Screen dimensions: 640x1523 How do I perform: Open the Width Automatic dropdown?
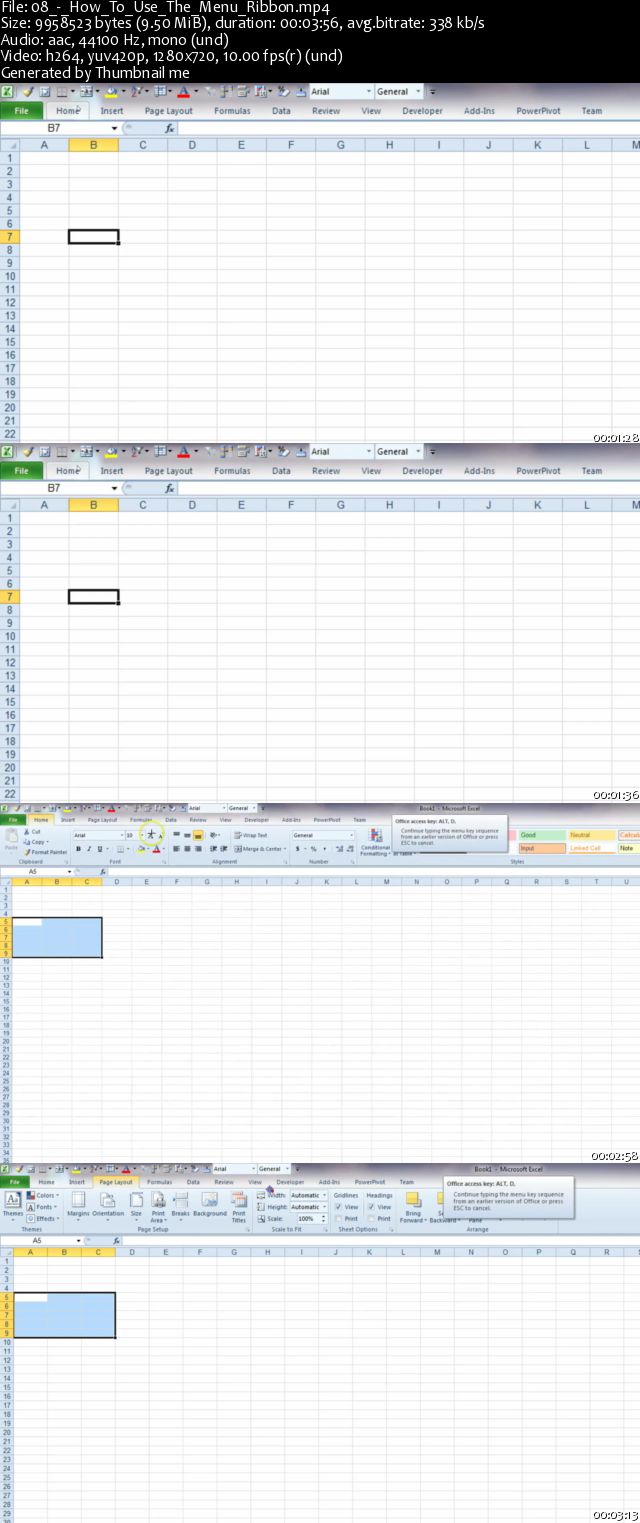tap(325, 1195)
